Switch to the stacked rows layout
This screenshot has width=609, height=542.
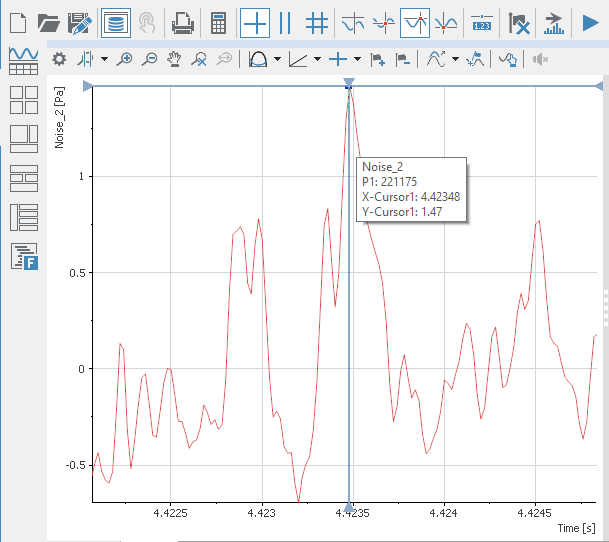[24, 178]
